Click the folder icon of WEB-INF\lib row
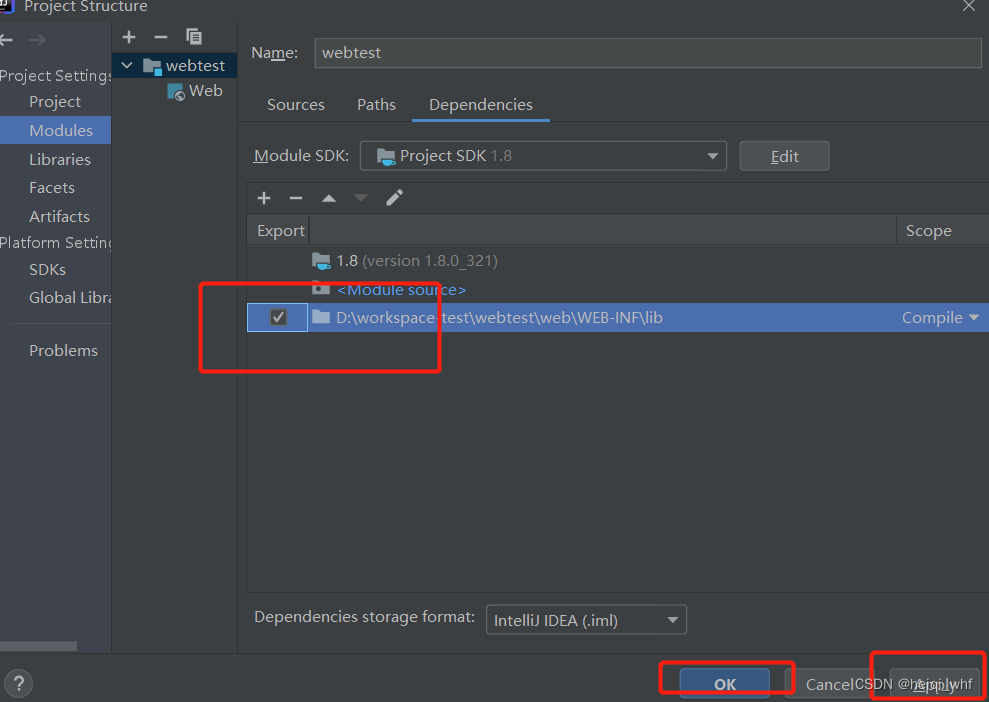This screenshot has height=702, width=989. [321, 317]
